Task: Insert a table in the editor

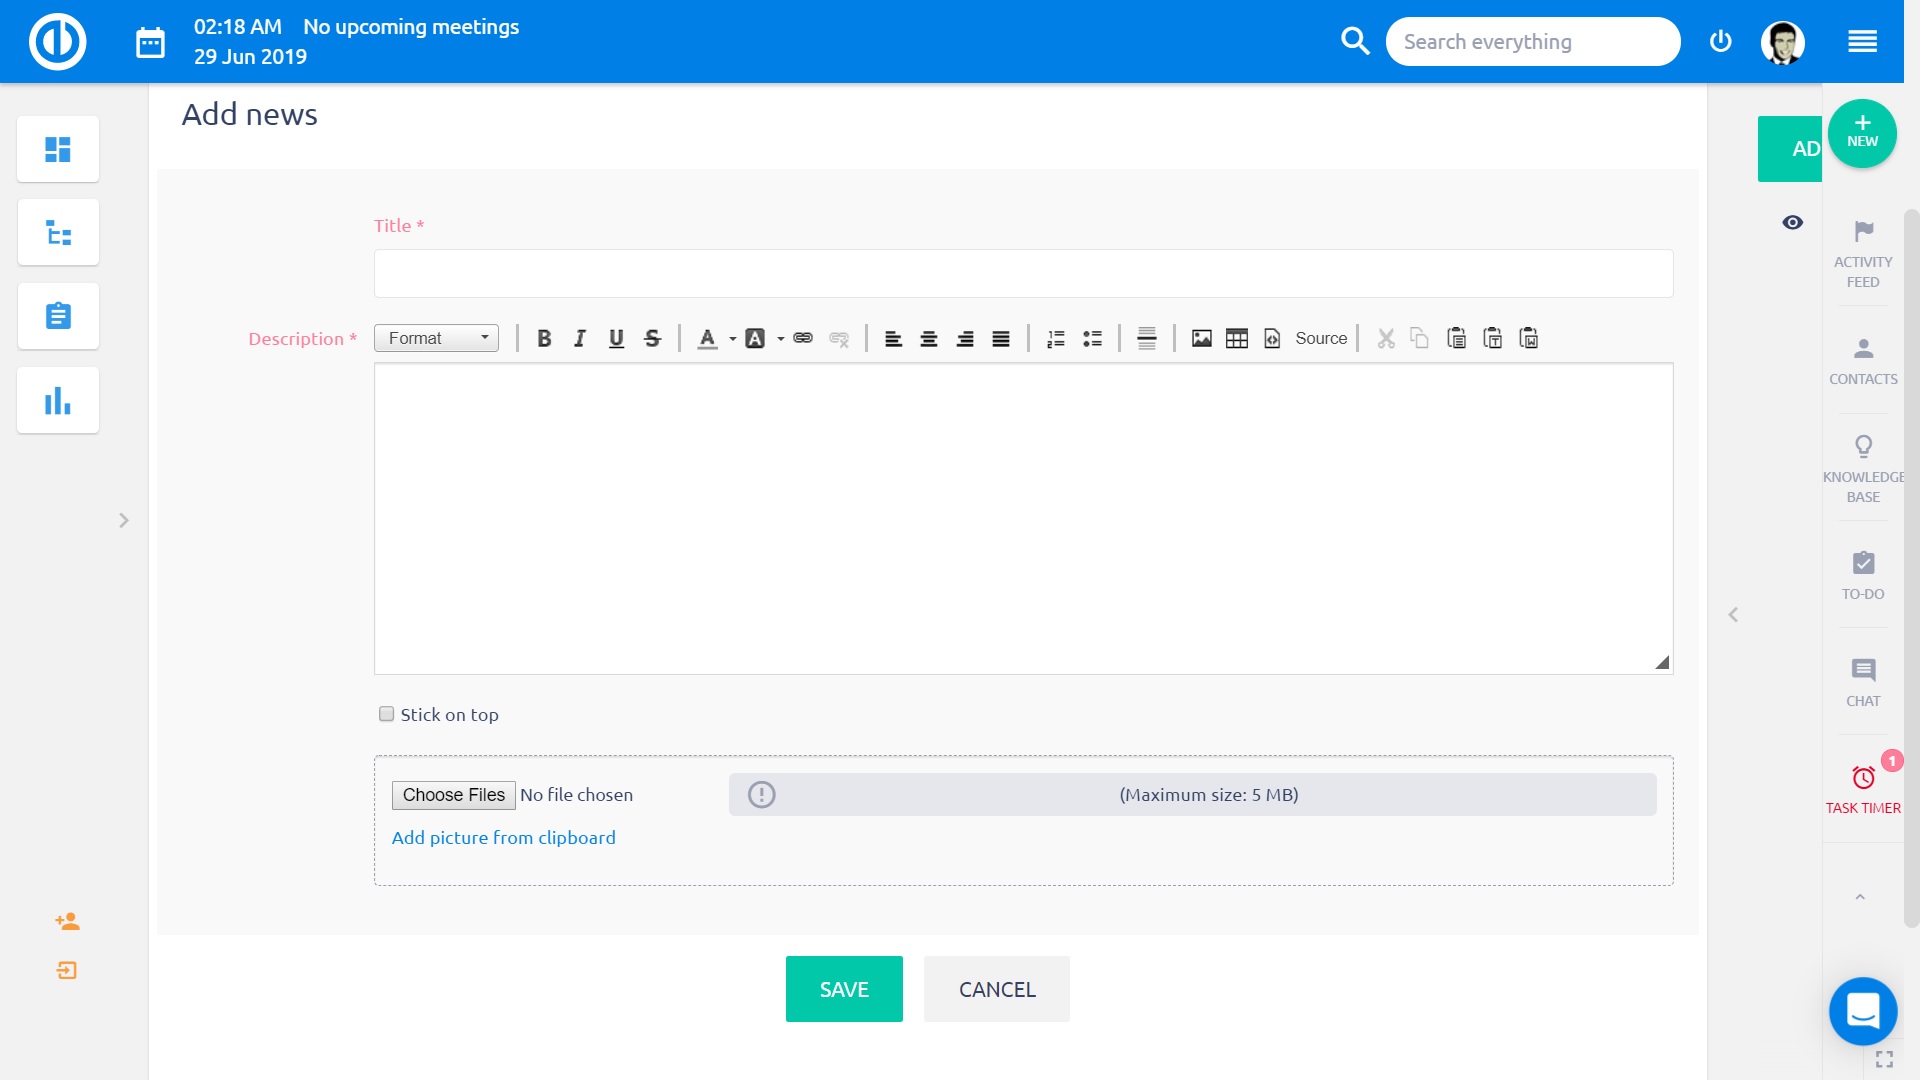Action: [x=1237, y=339]
